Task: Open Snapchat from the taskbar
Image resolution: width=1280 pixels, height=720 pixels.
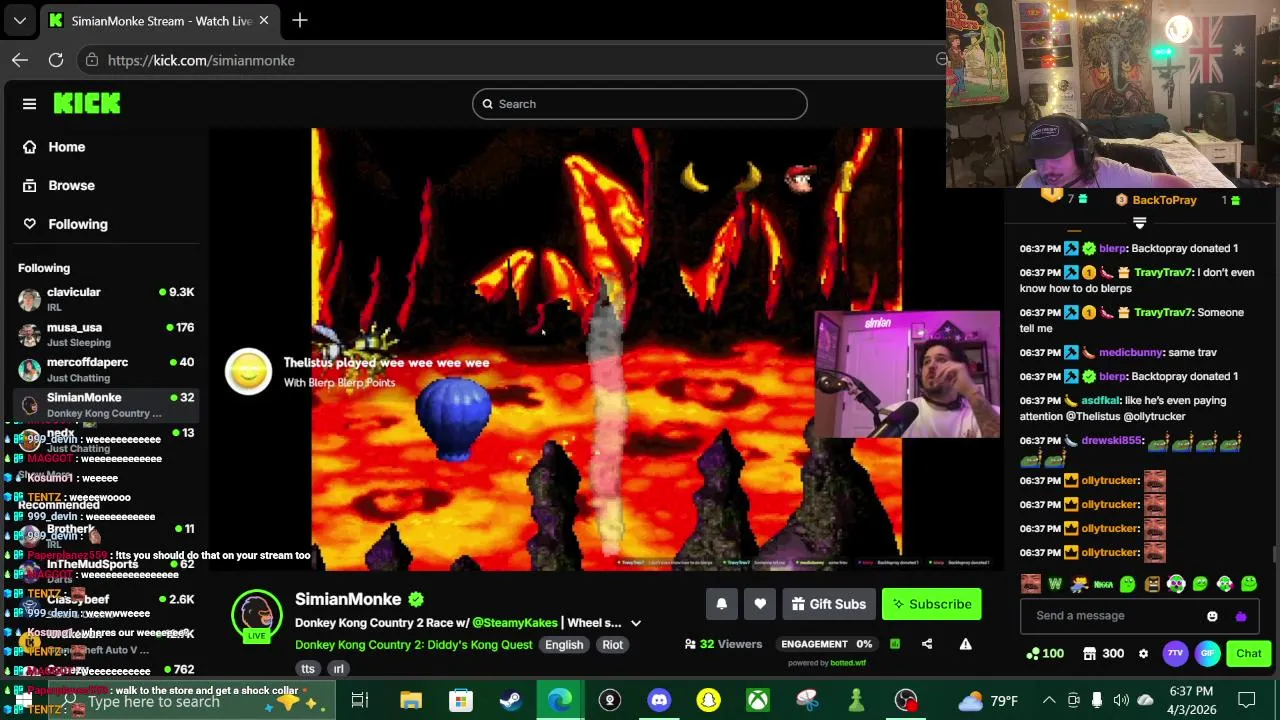Action: click(708, 700)
